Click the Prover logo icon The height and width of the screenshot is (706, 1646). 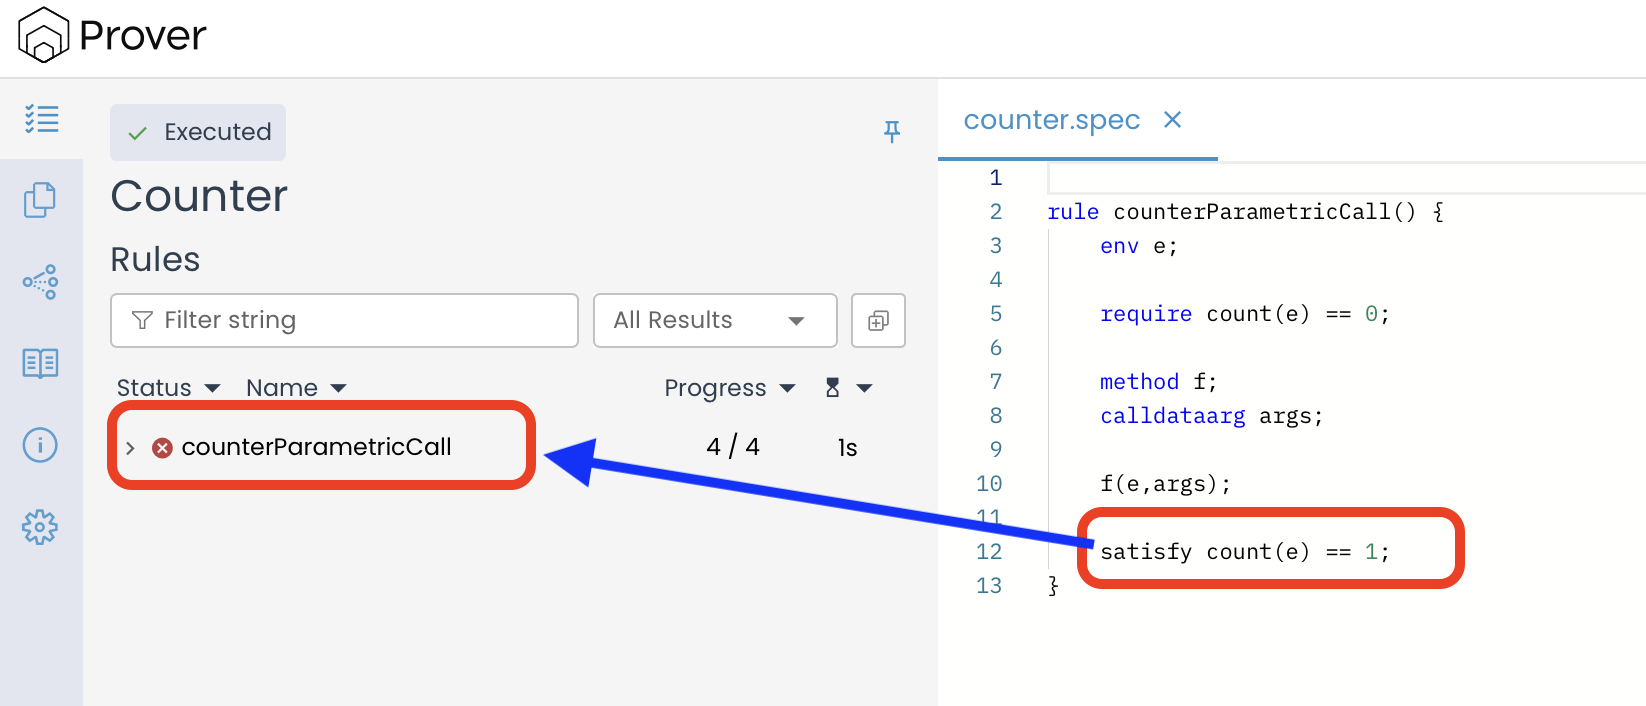click(x=43, y=35)
